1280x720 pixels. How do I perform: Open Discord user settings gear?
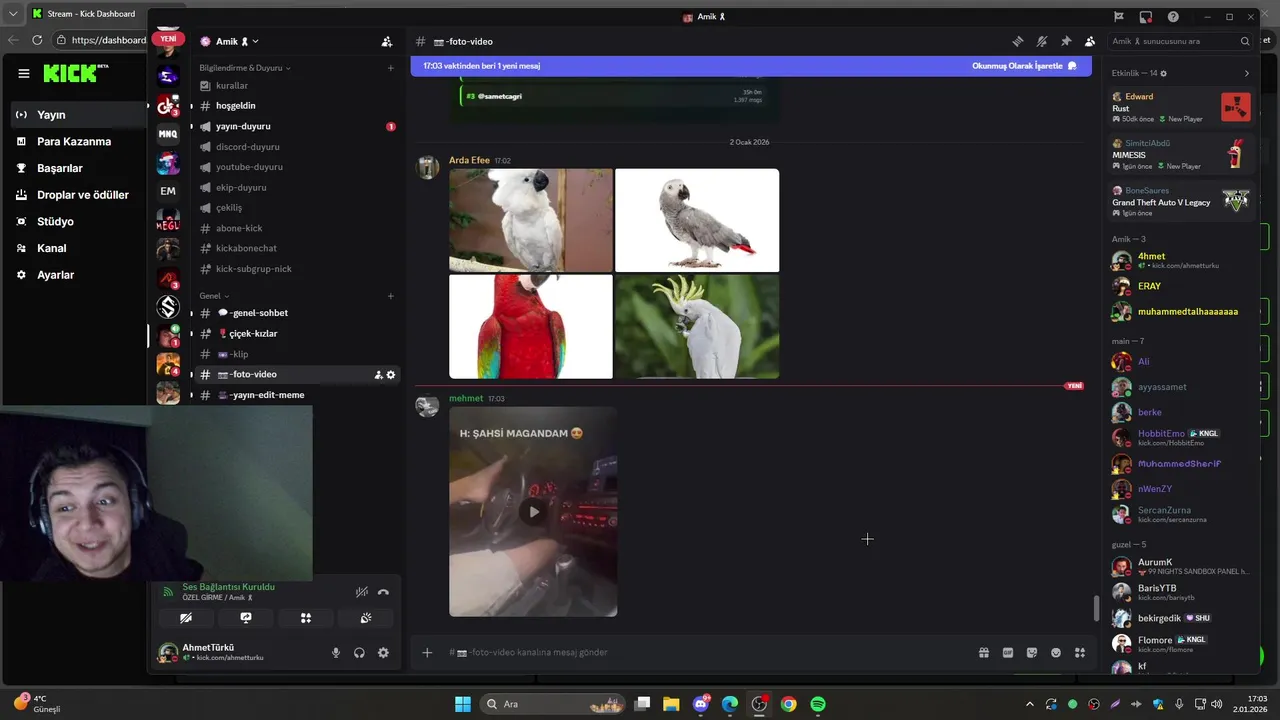click(383, 653)
